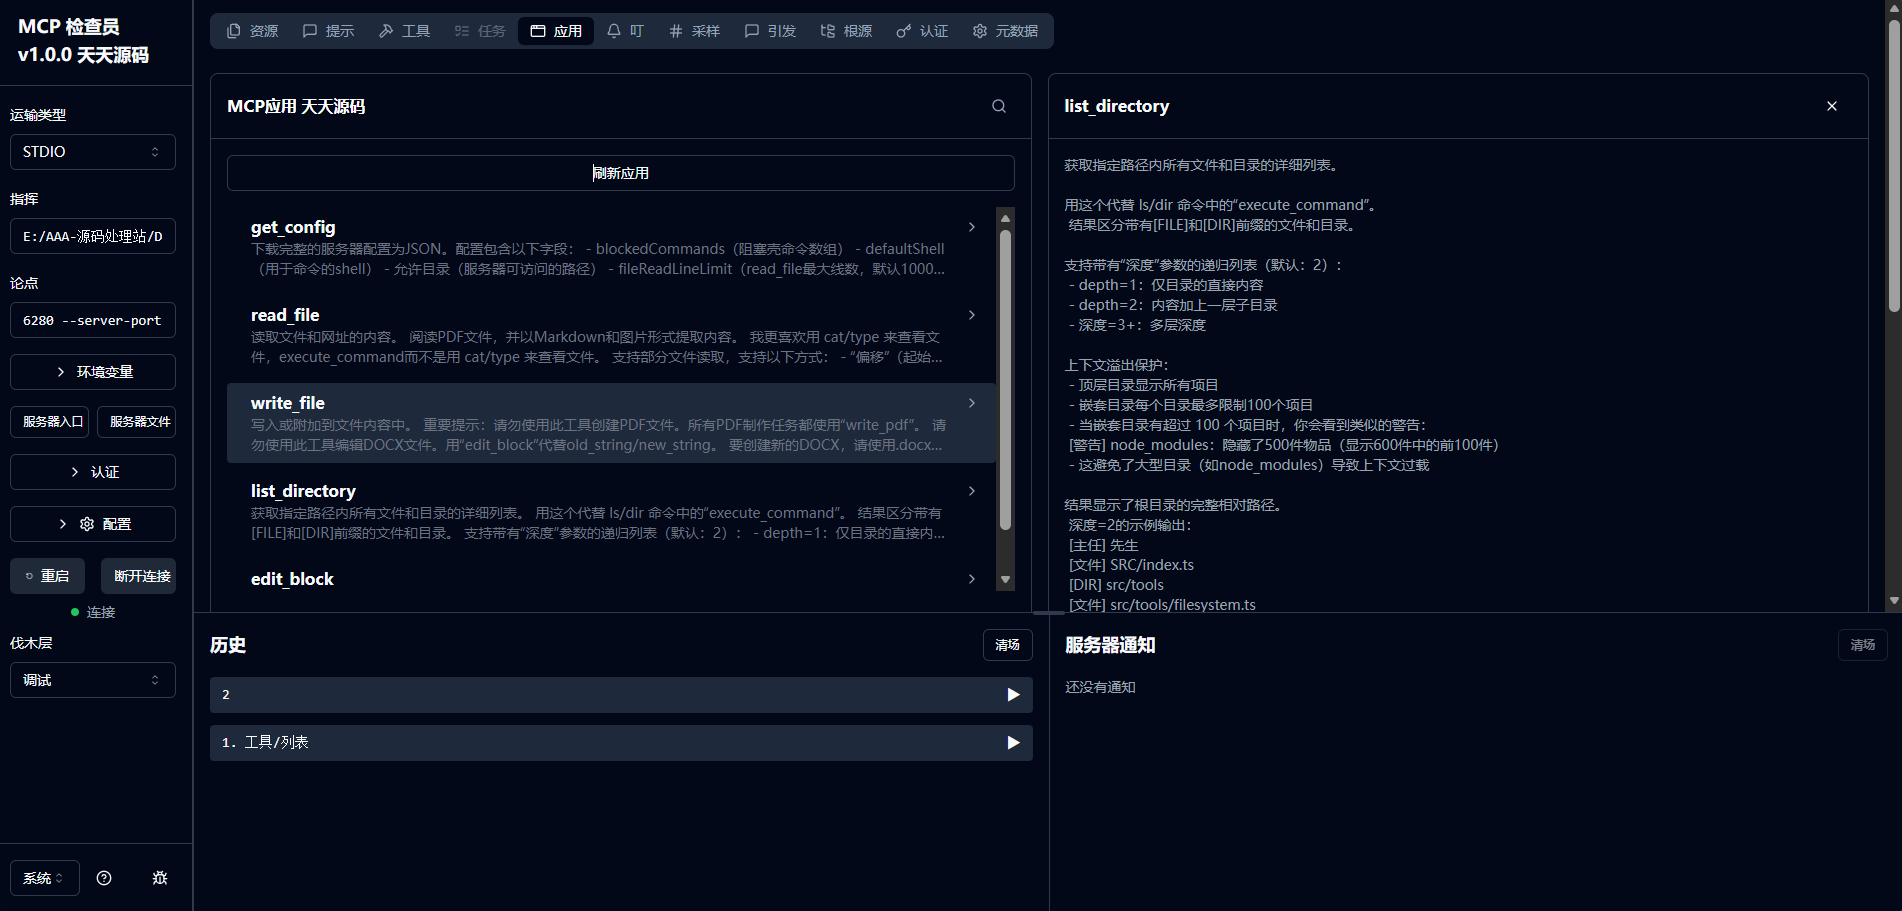1902x911 pixels.
Task: Open the 认证 tab
Action: coord(922,31)
